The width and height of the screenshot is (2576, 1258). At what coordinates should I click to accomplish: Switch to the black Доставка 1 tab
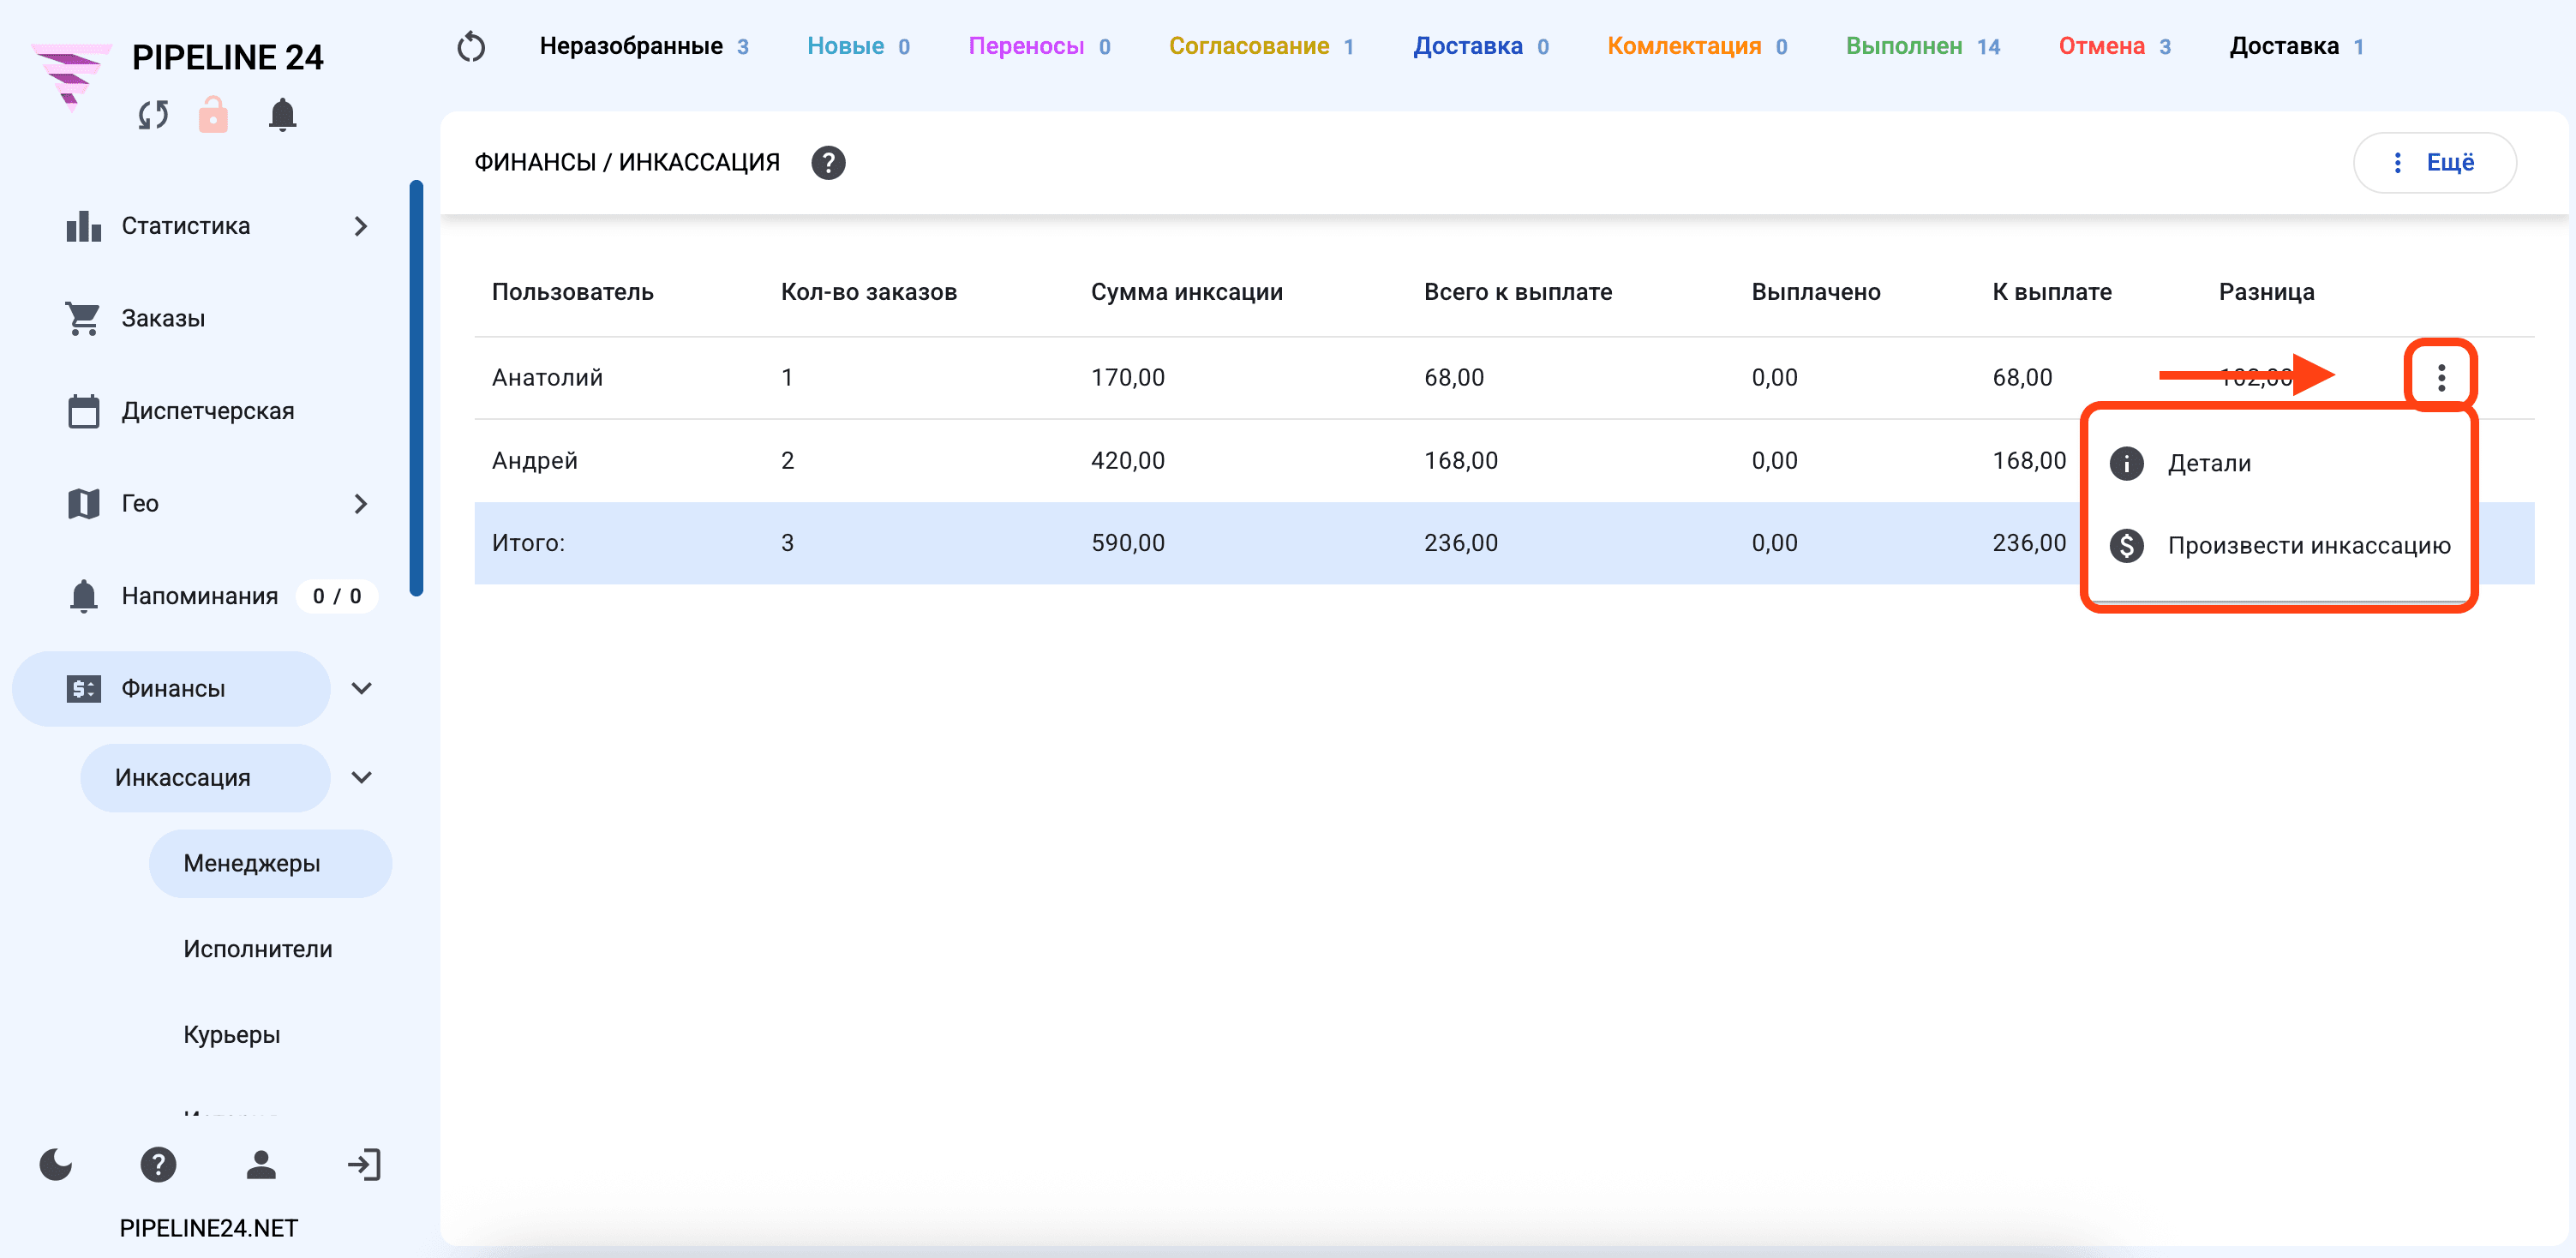pos(2296,46)
